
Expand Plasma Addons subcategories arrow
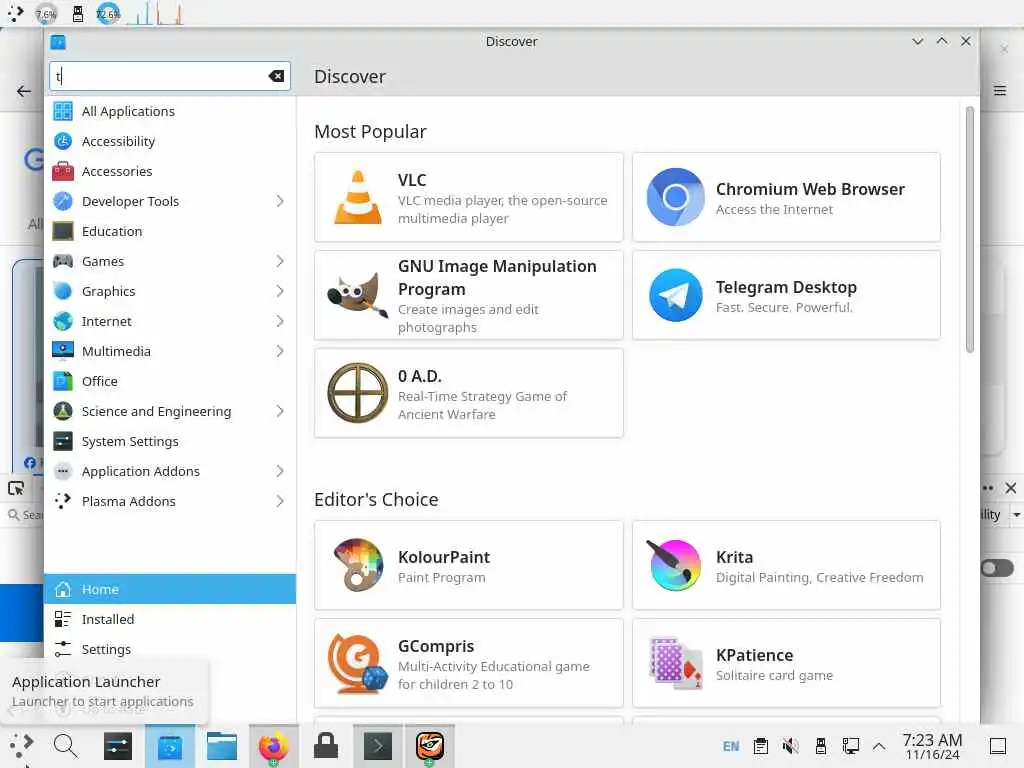[280, 502]
